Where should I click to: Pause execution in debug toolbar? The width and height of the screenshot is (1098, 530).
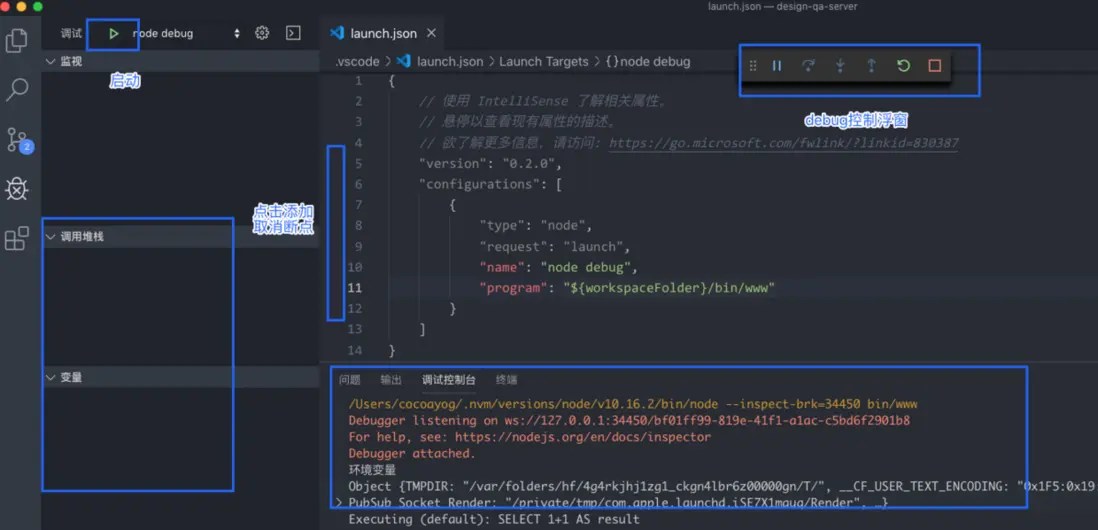click(777, 66)
